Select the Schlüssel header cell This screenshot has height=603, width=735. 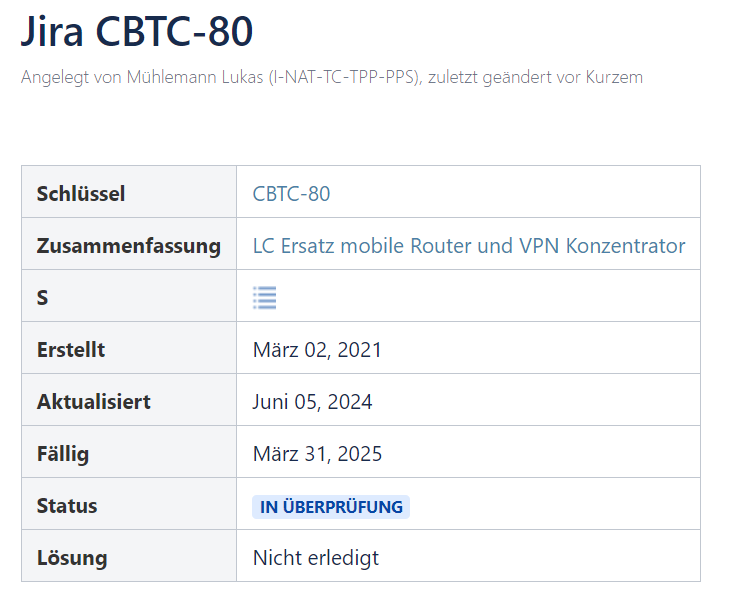(x=129, y=192)
